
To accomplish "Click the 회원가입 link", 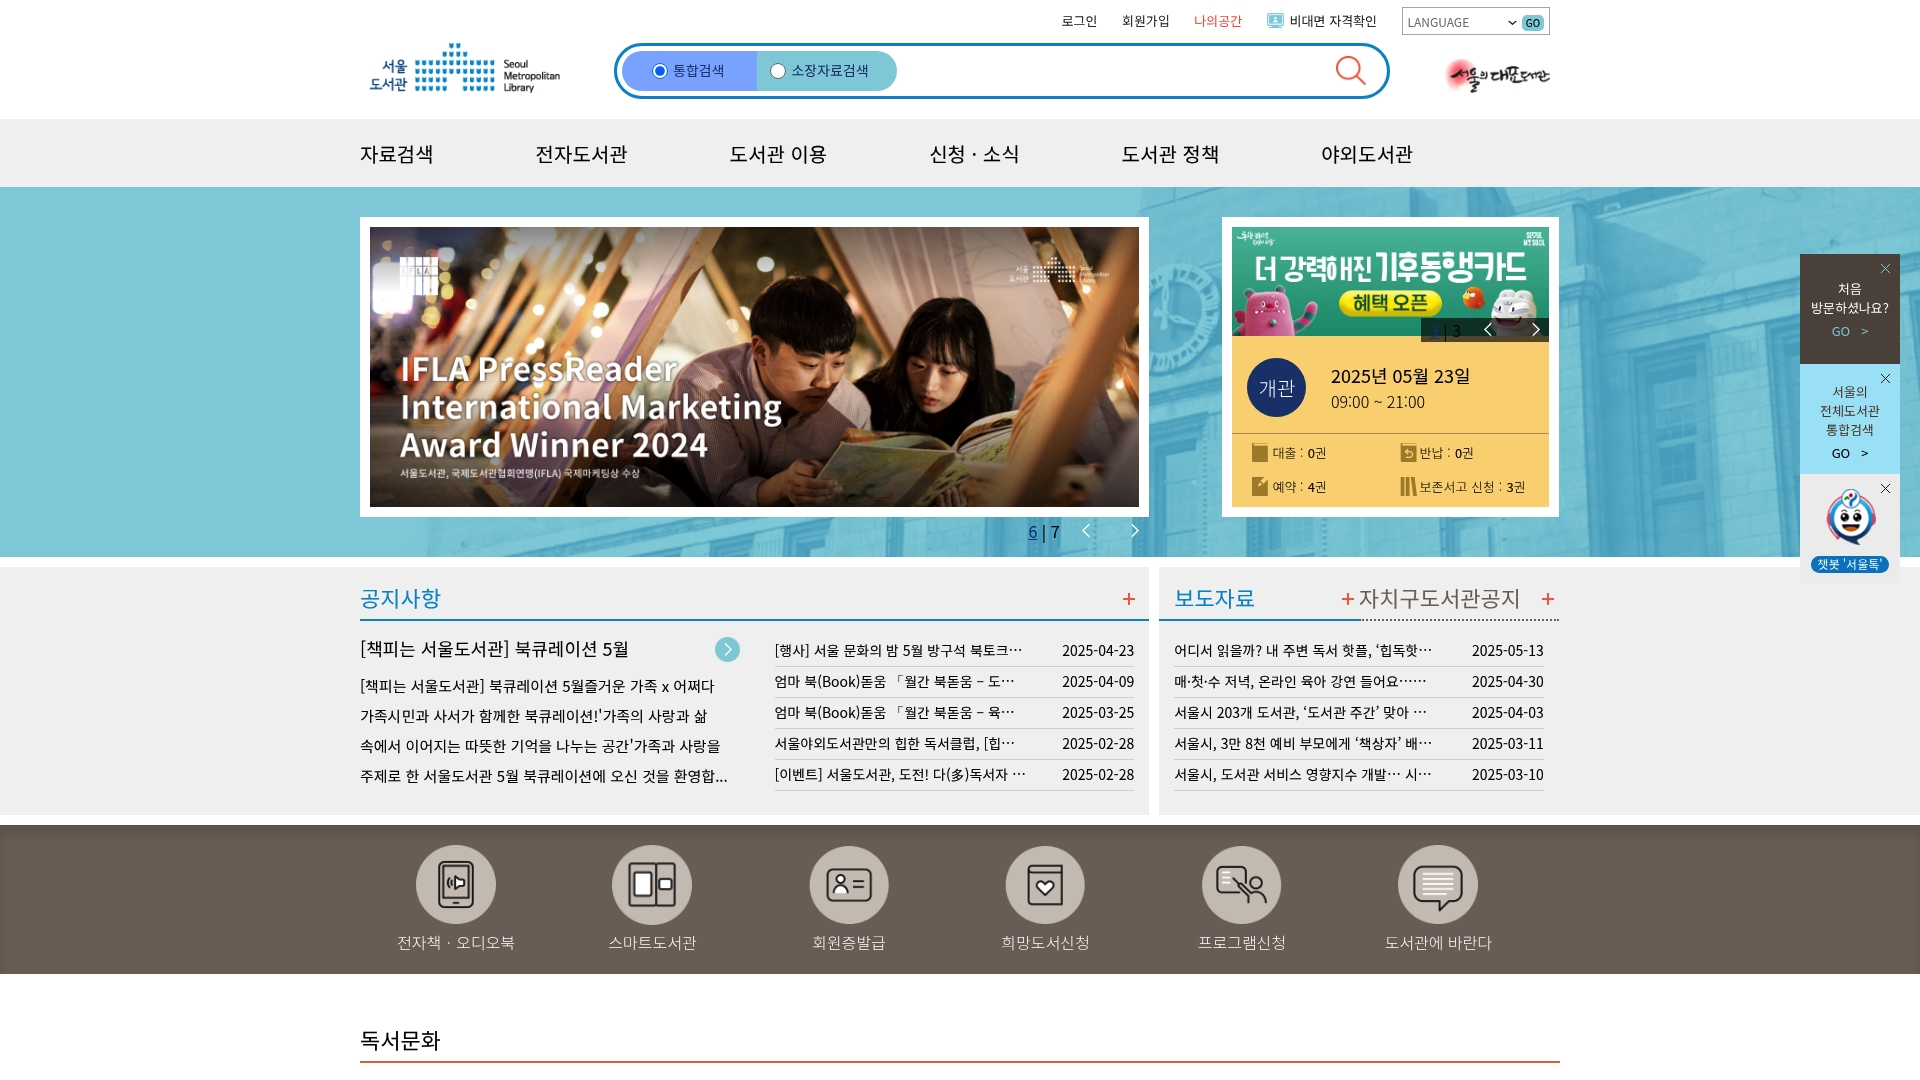I will (x=1145, y=21).
